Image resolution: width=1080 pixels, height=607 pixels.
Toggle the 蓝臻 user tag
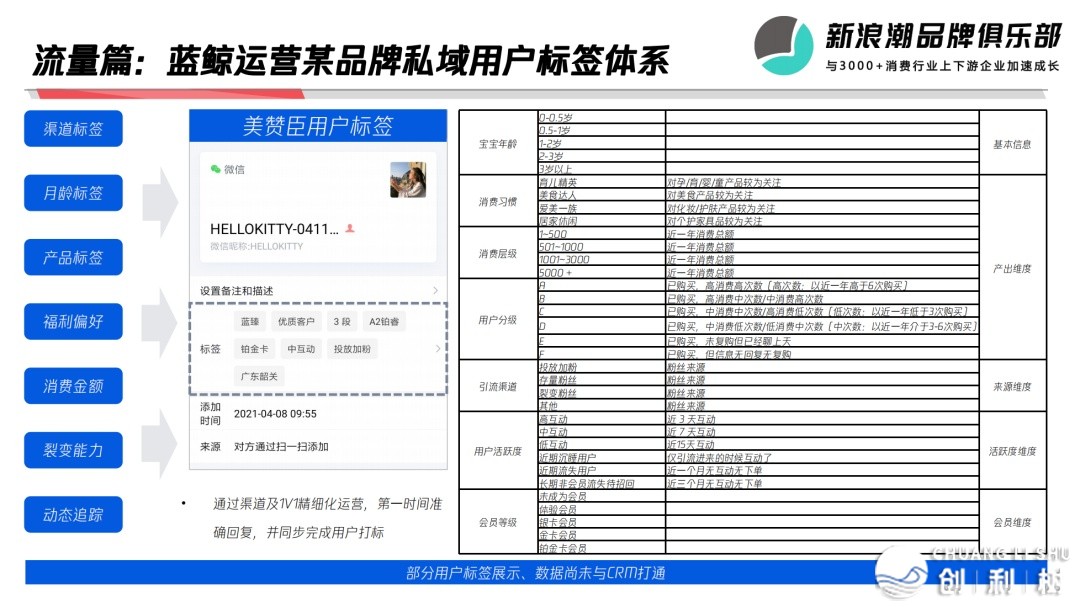click(249, 320)
